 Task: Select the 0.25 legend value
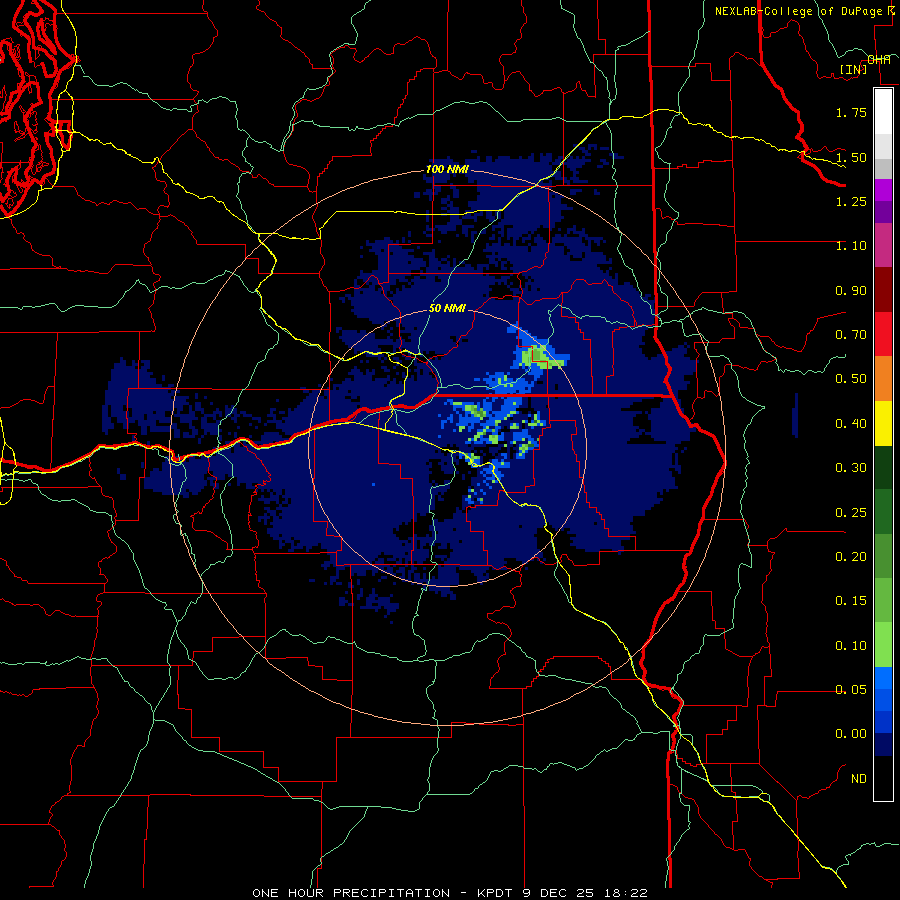coord(851,513)
